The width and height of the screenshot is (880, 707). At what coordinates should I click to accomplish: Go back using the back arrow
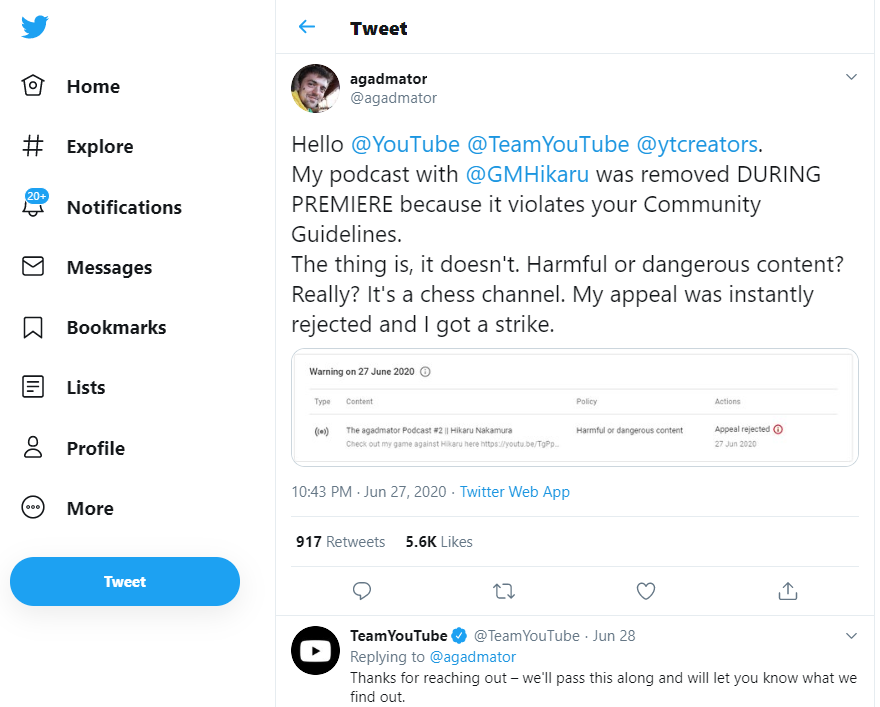click(x=307, y=27)
